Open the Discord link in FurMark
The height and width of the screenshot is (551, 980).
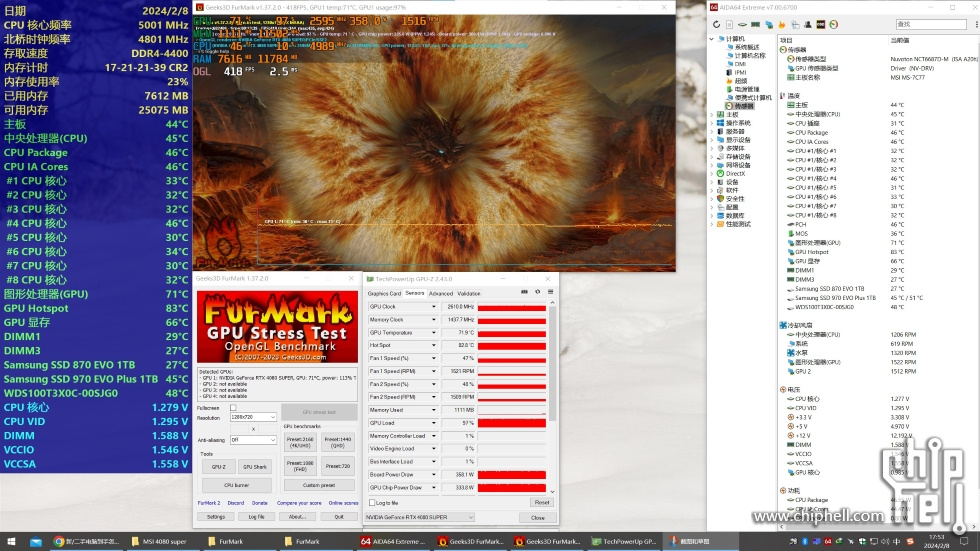(x=236, y=503)
